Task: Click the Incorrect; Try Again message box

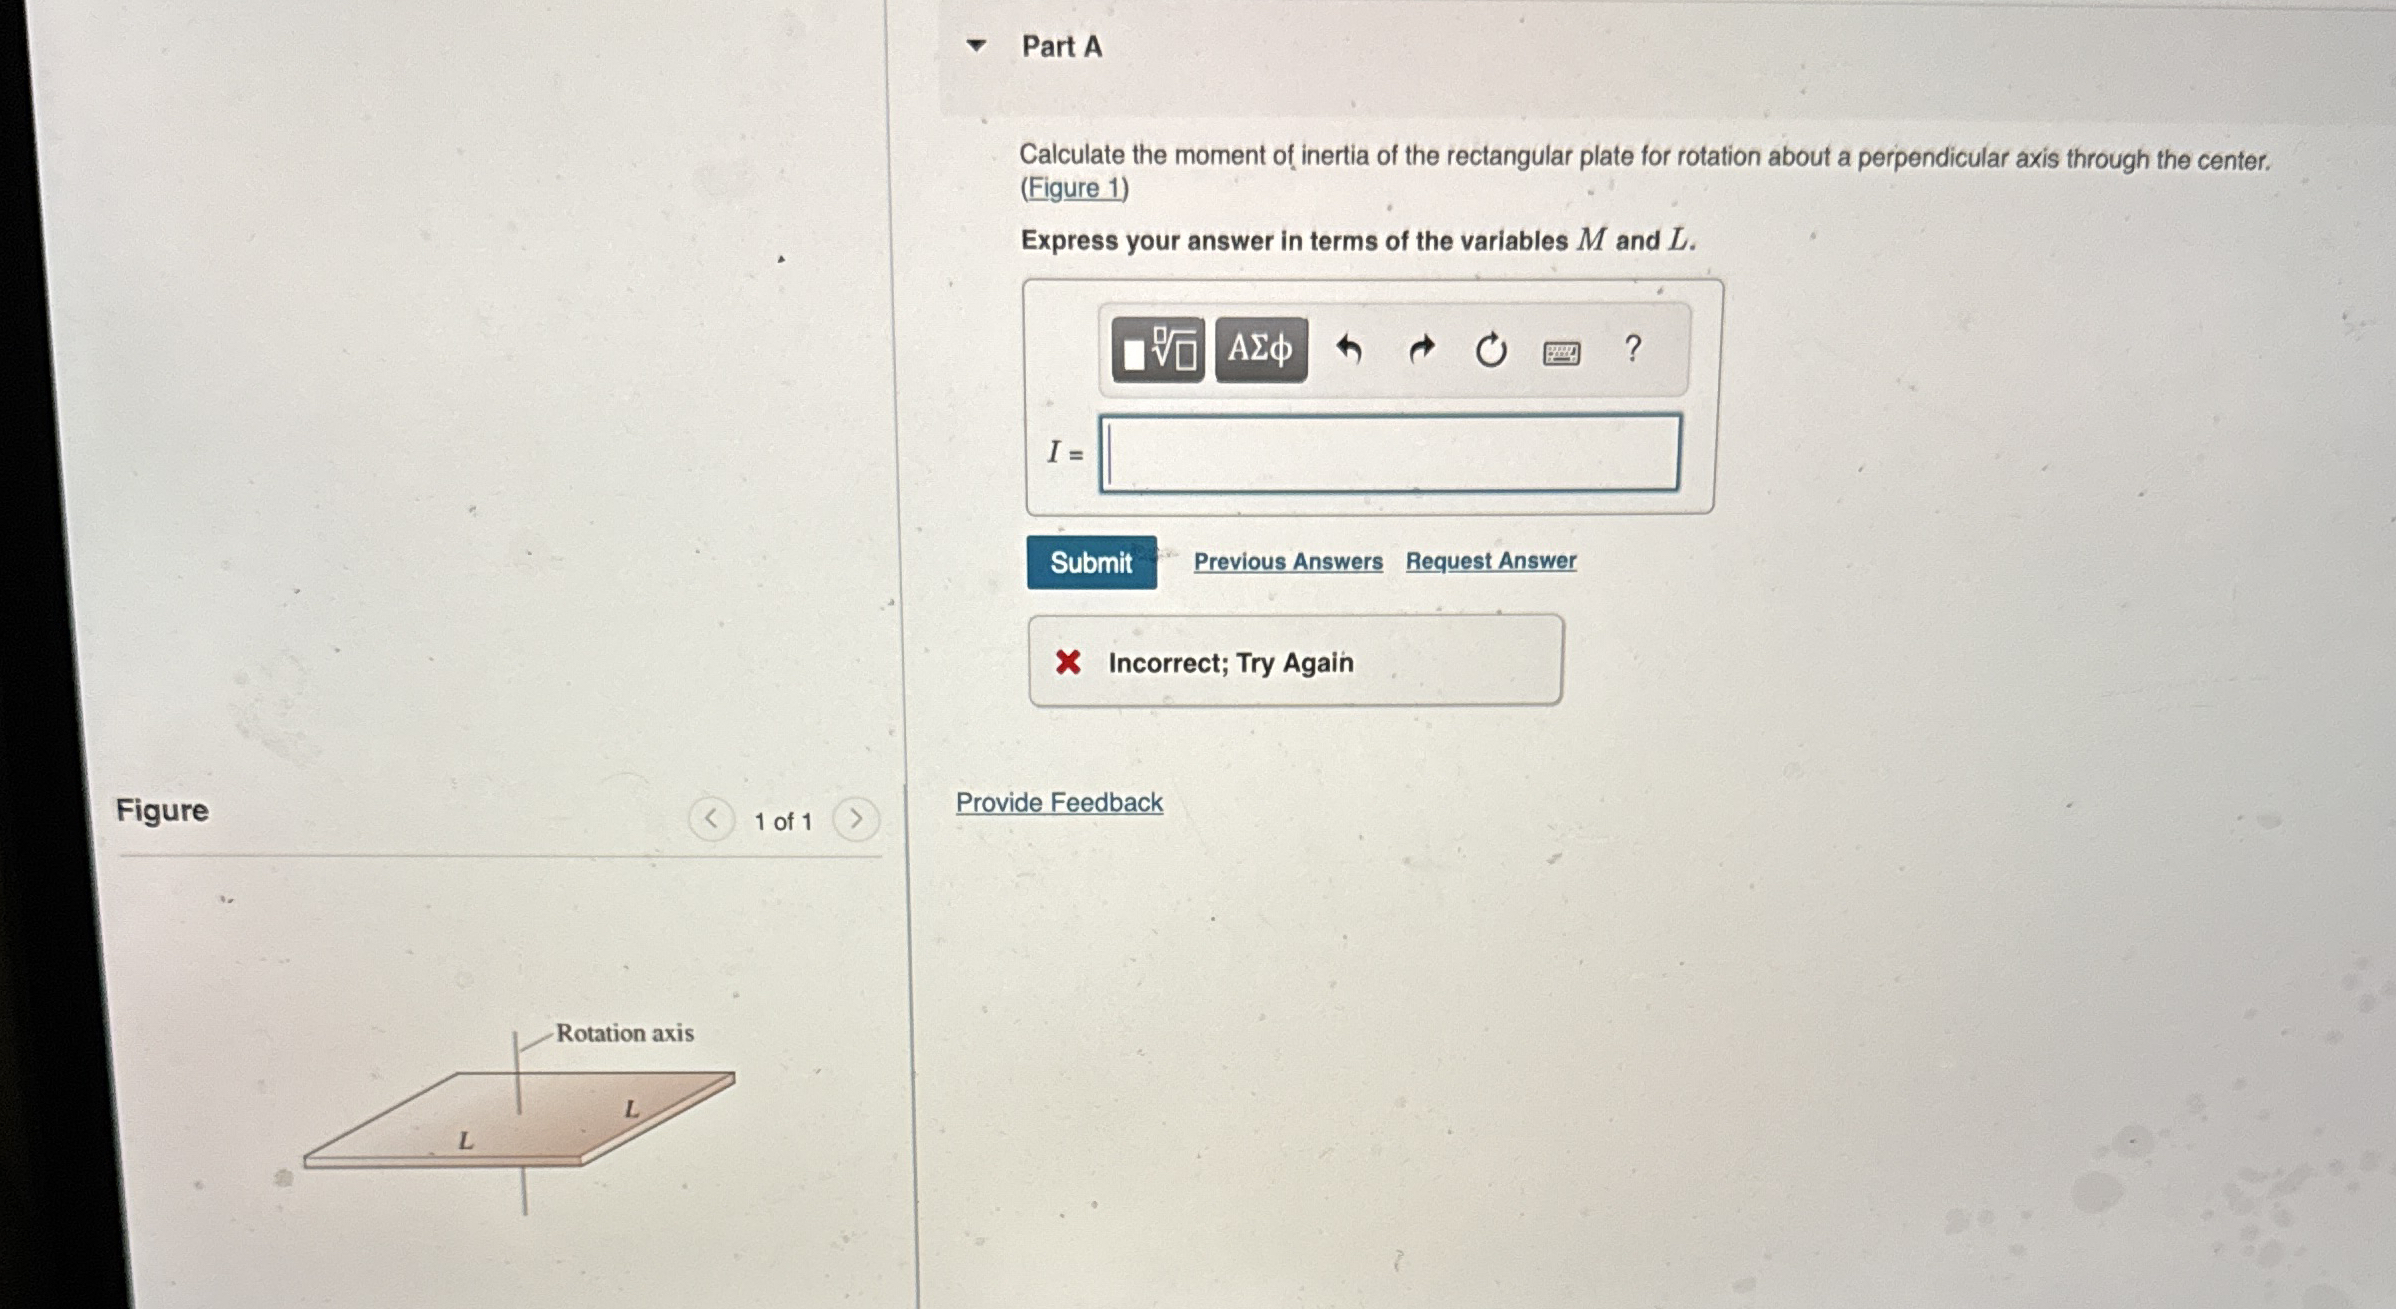Action: tap(1295, 661)
